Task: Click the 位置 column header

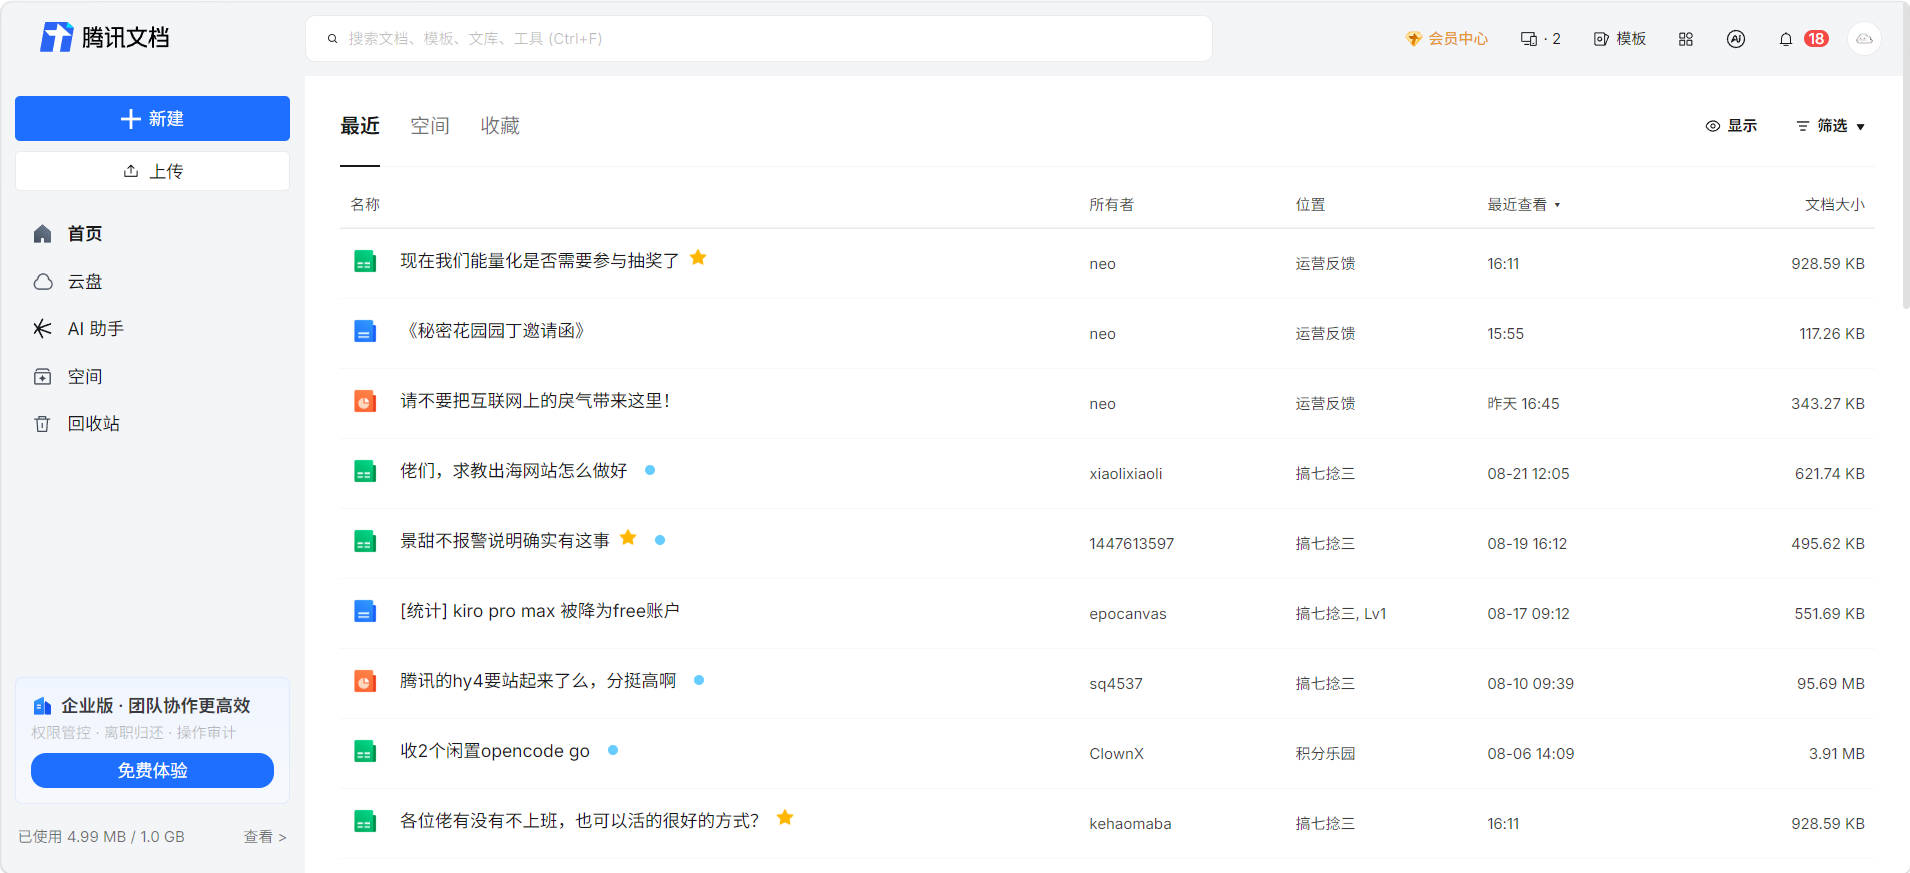Action: [1310, 205]
